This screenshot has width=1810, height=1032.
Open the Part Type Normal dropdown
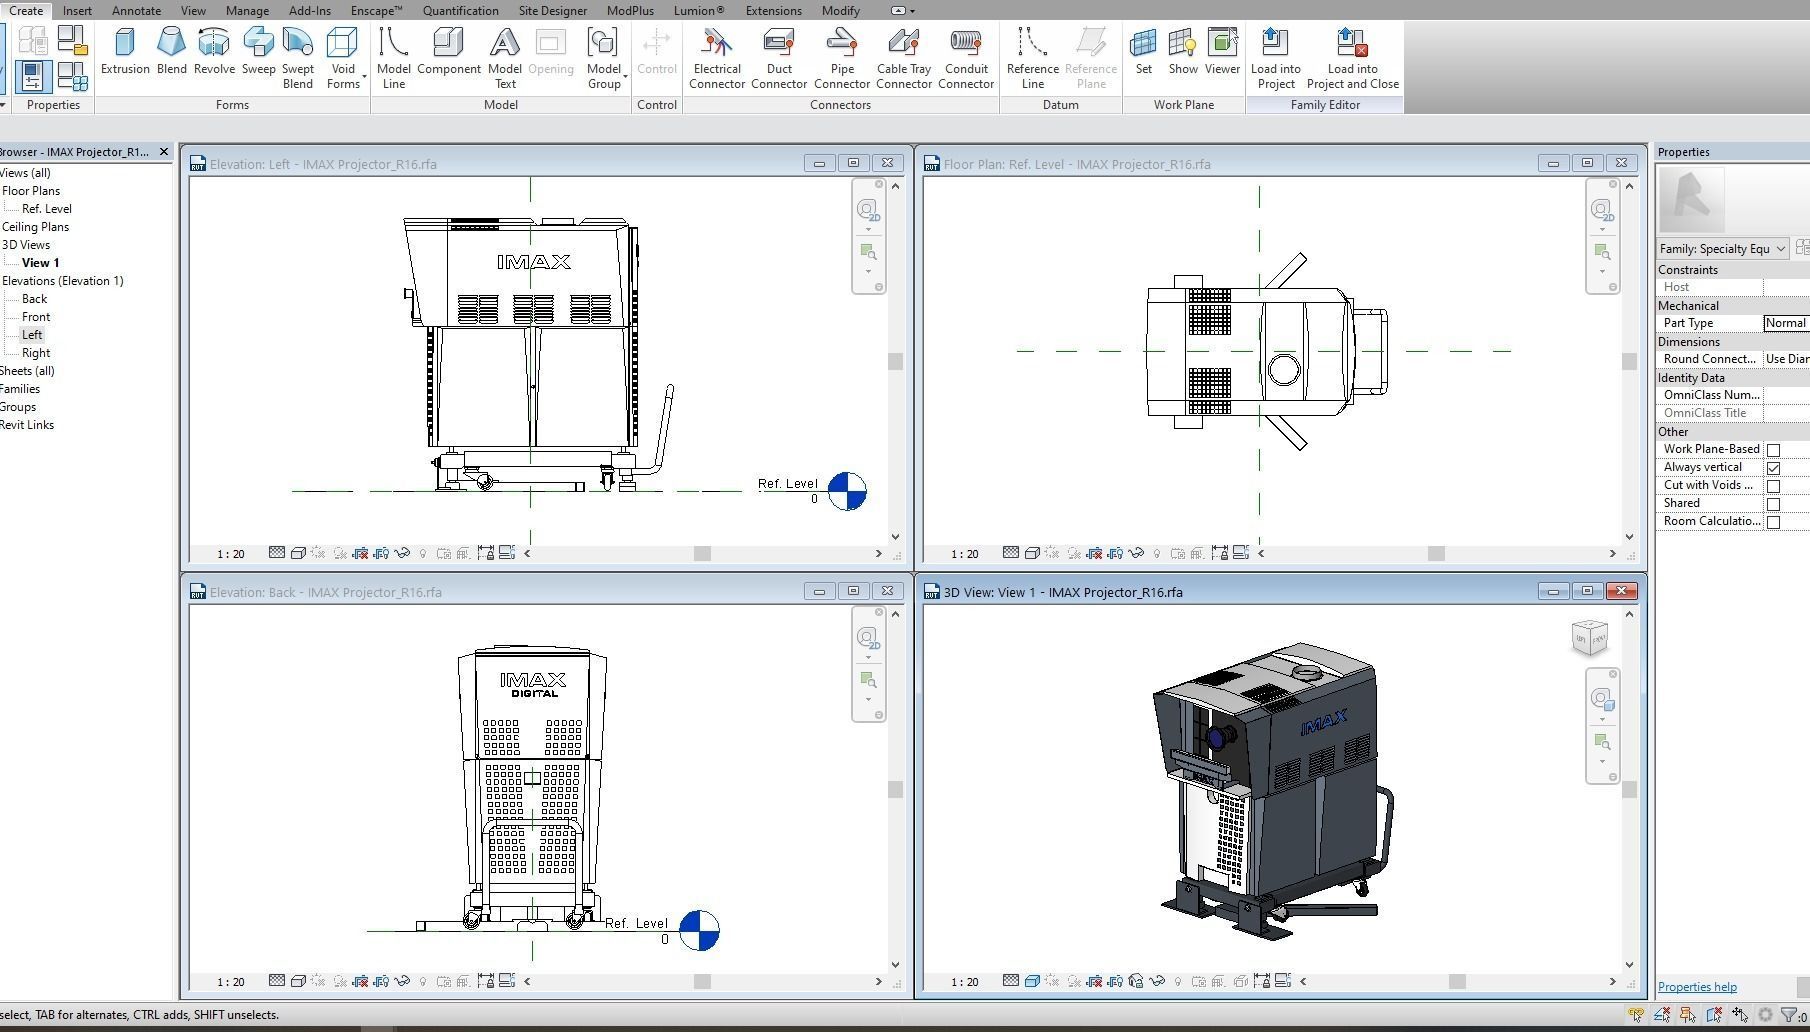(x=1786, y=323)
